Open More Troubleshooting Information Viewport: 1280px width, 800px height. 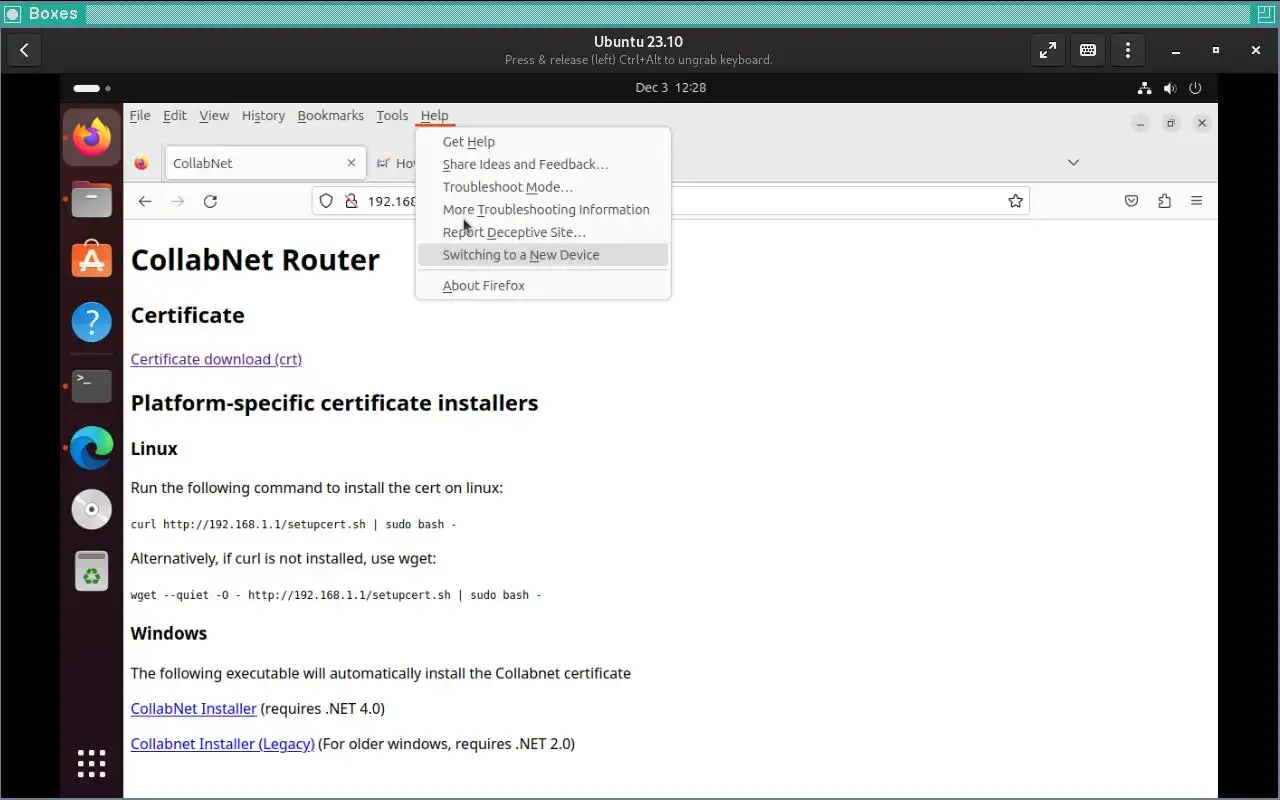tap(543, 210)
